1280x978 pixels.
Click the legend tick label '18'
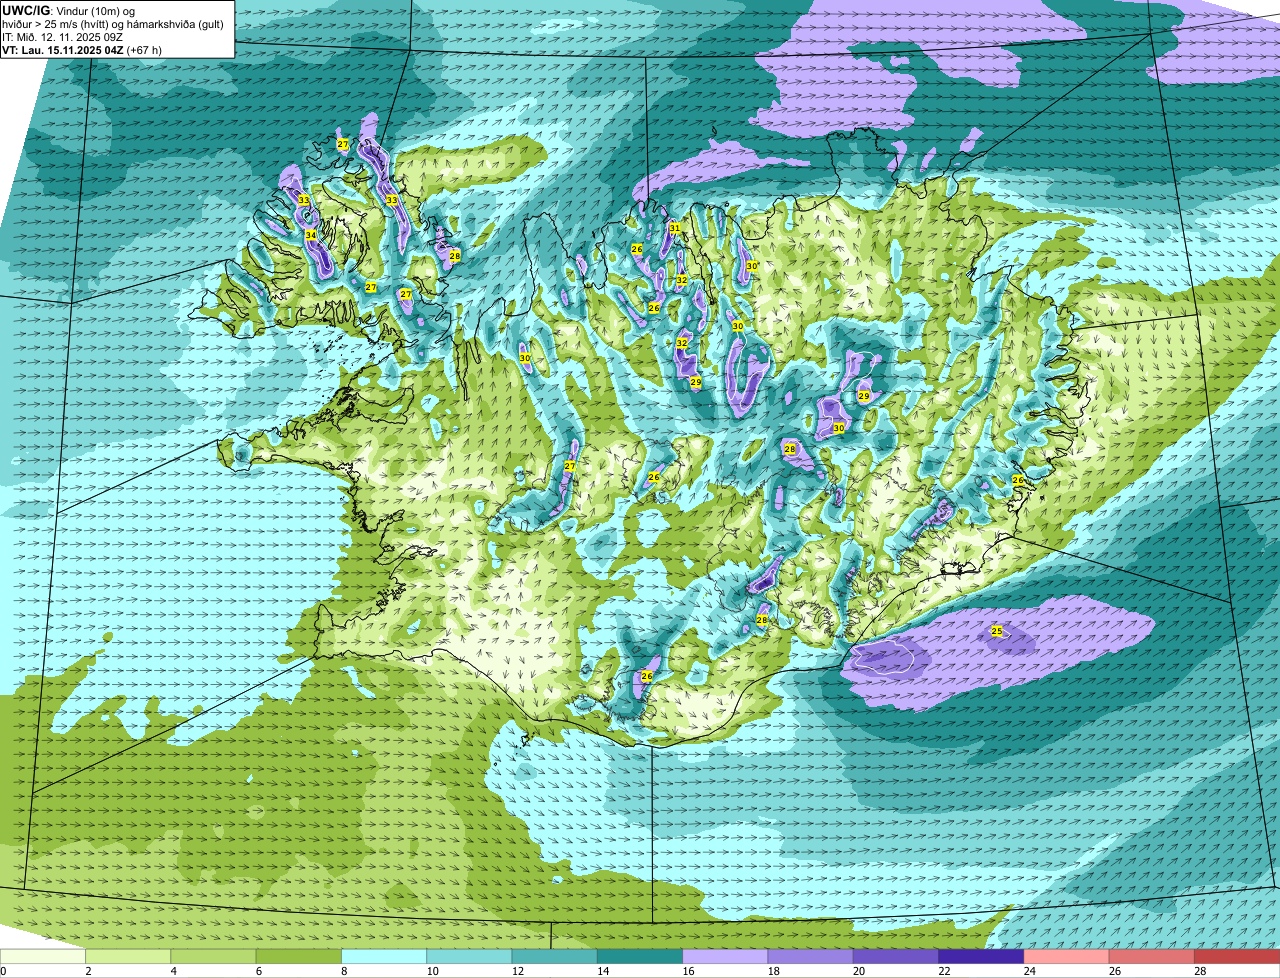pyautogui.click(x=773, y=971)
